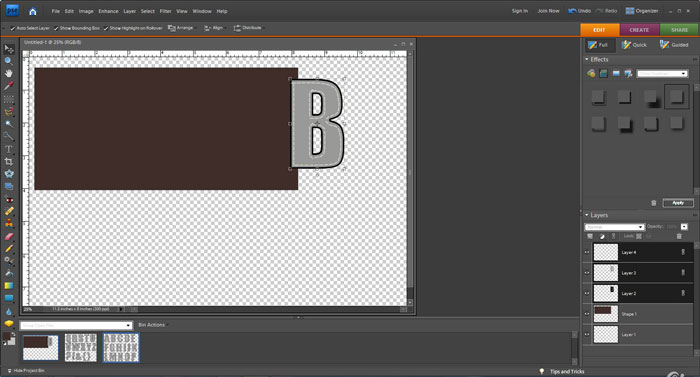Show Layer Styles in the Effects panel
700x377 pixels.
(604, 73)
